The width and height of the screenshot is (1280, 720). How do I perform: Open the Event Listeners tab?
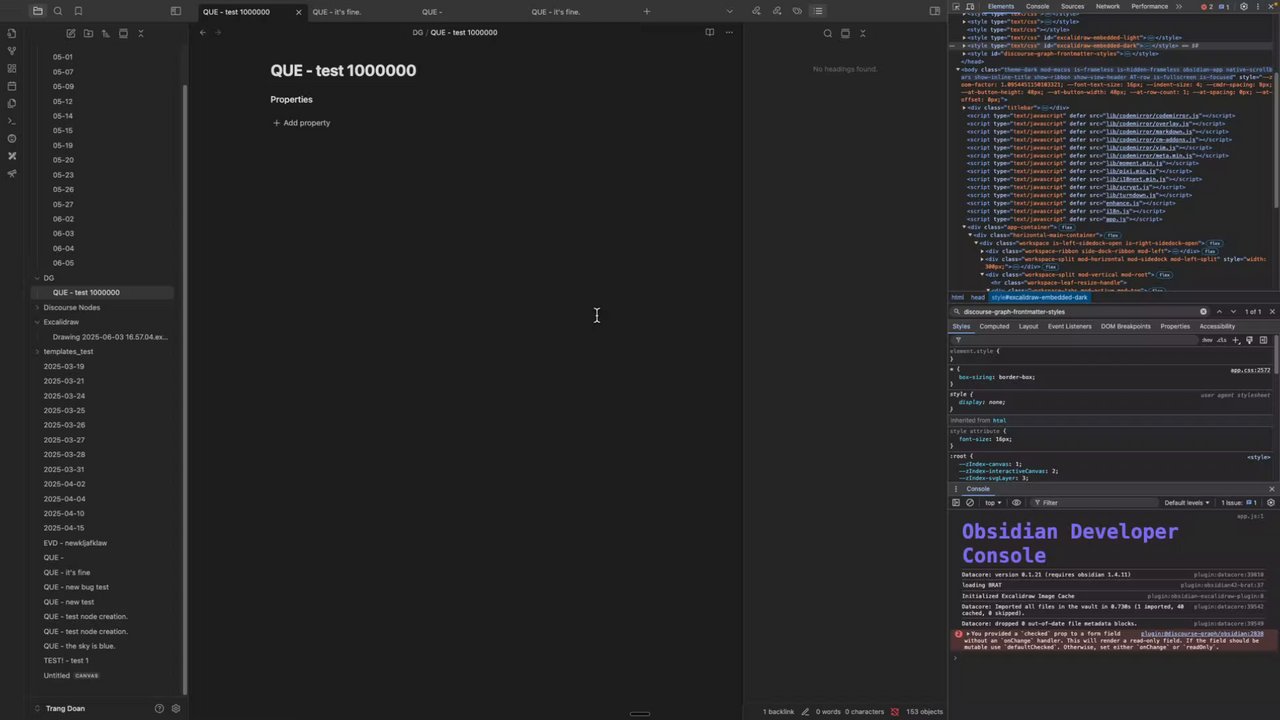coord(1069,326)
